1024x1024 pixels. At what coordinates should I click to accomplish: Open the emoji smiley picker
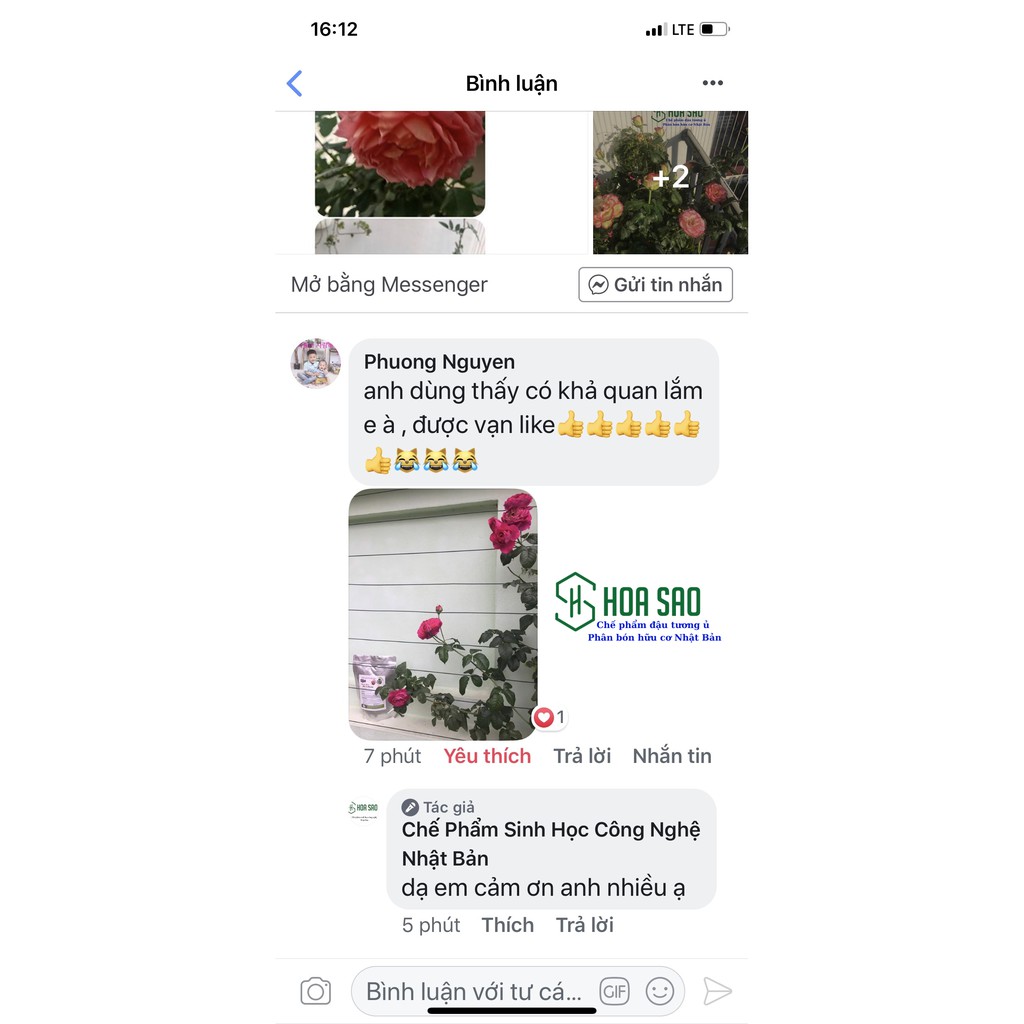click(660, 991)
